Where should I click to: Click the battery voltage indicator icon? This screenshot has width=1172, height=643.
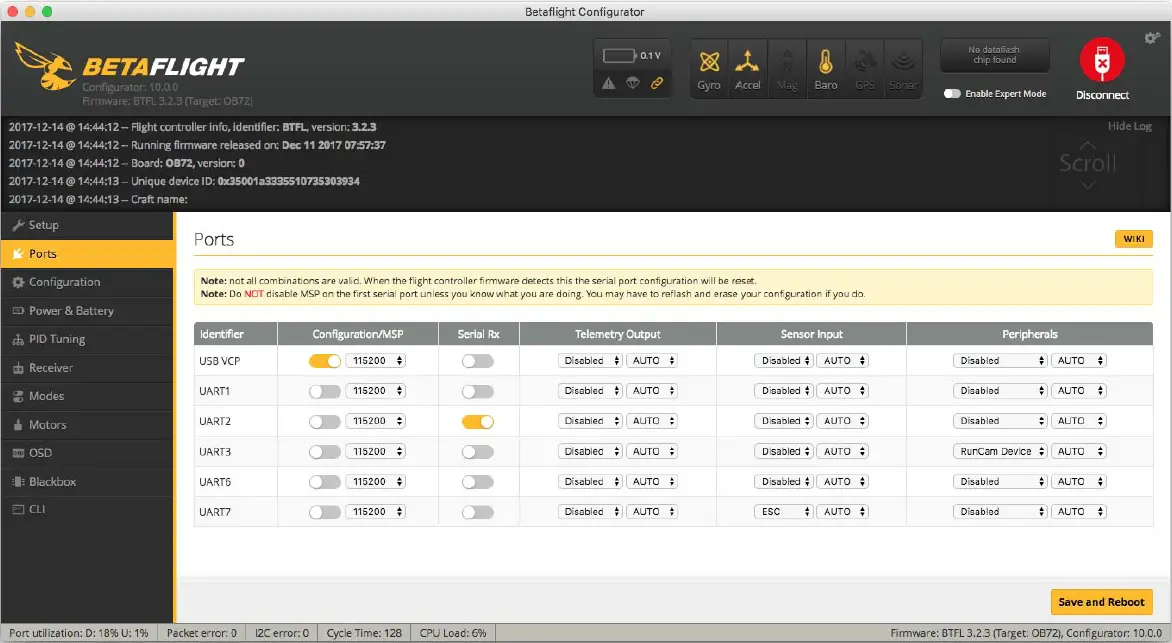pyautogui.click(x=620, y=55)
